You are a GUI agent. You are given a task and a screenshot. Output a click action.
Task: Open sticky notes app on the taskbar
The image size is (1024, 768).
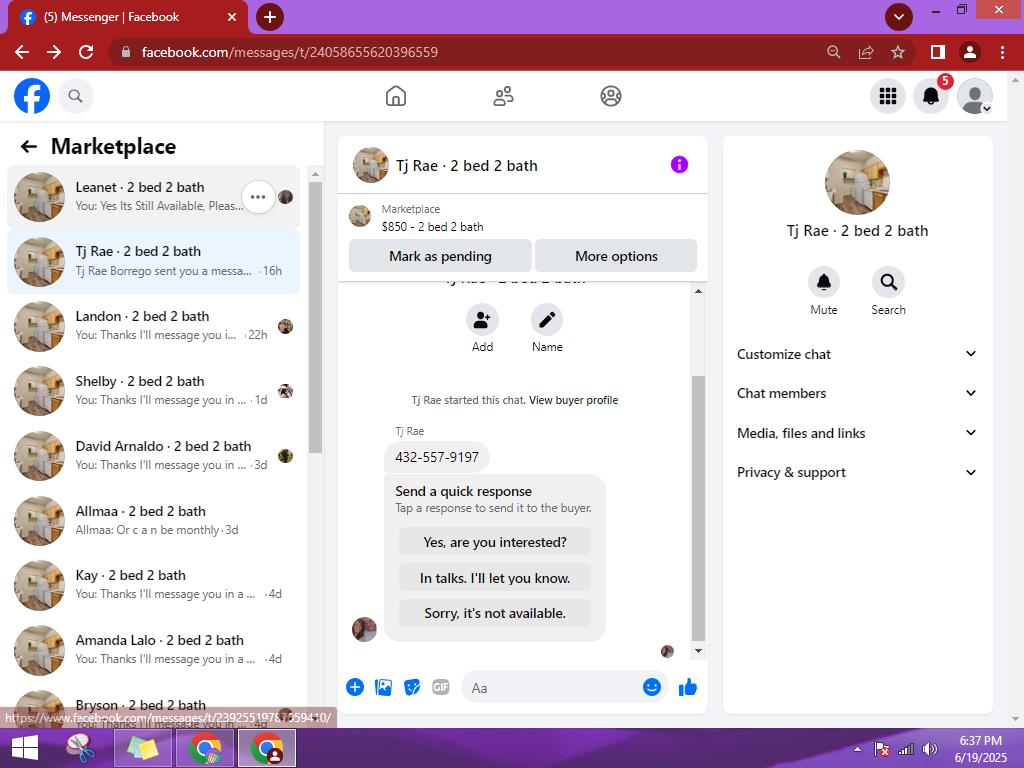(x=143, y=748)
